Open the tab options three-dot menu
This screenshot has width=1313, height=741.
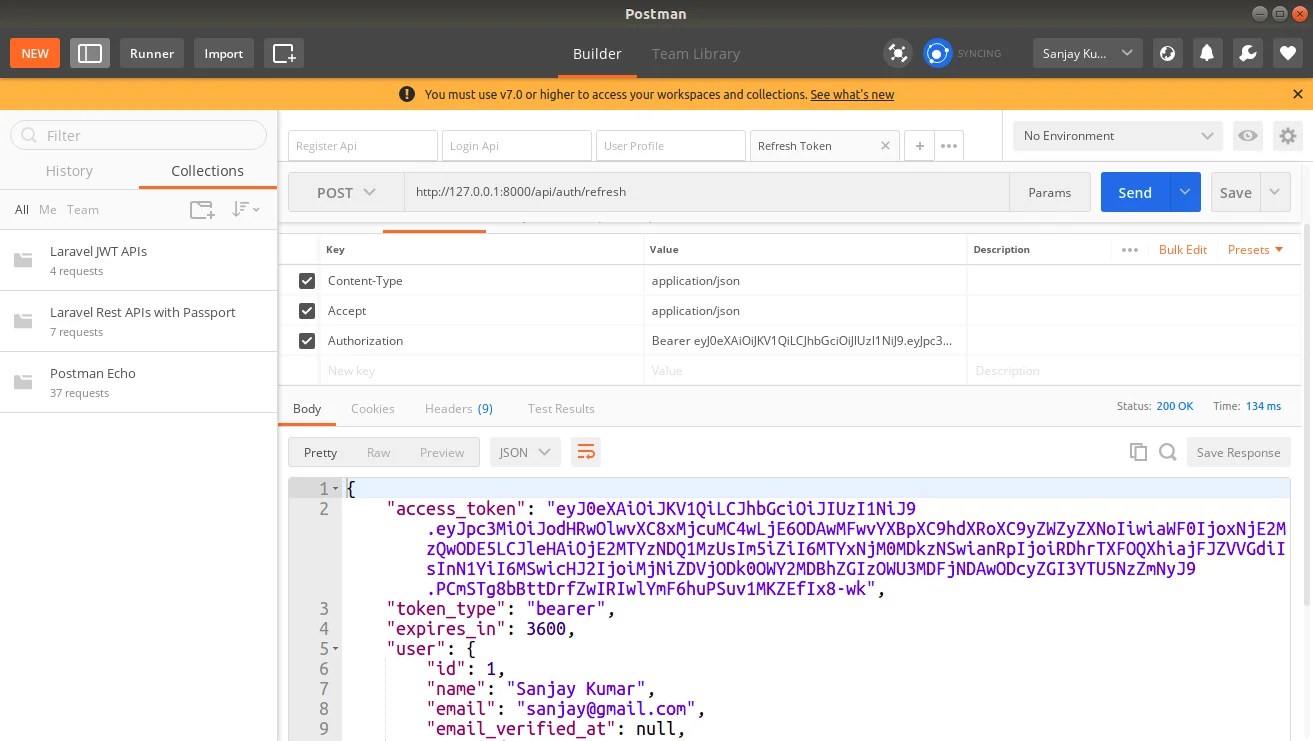coord(949,146)
